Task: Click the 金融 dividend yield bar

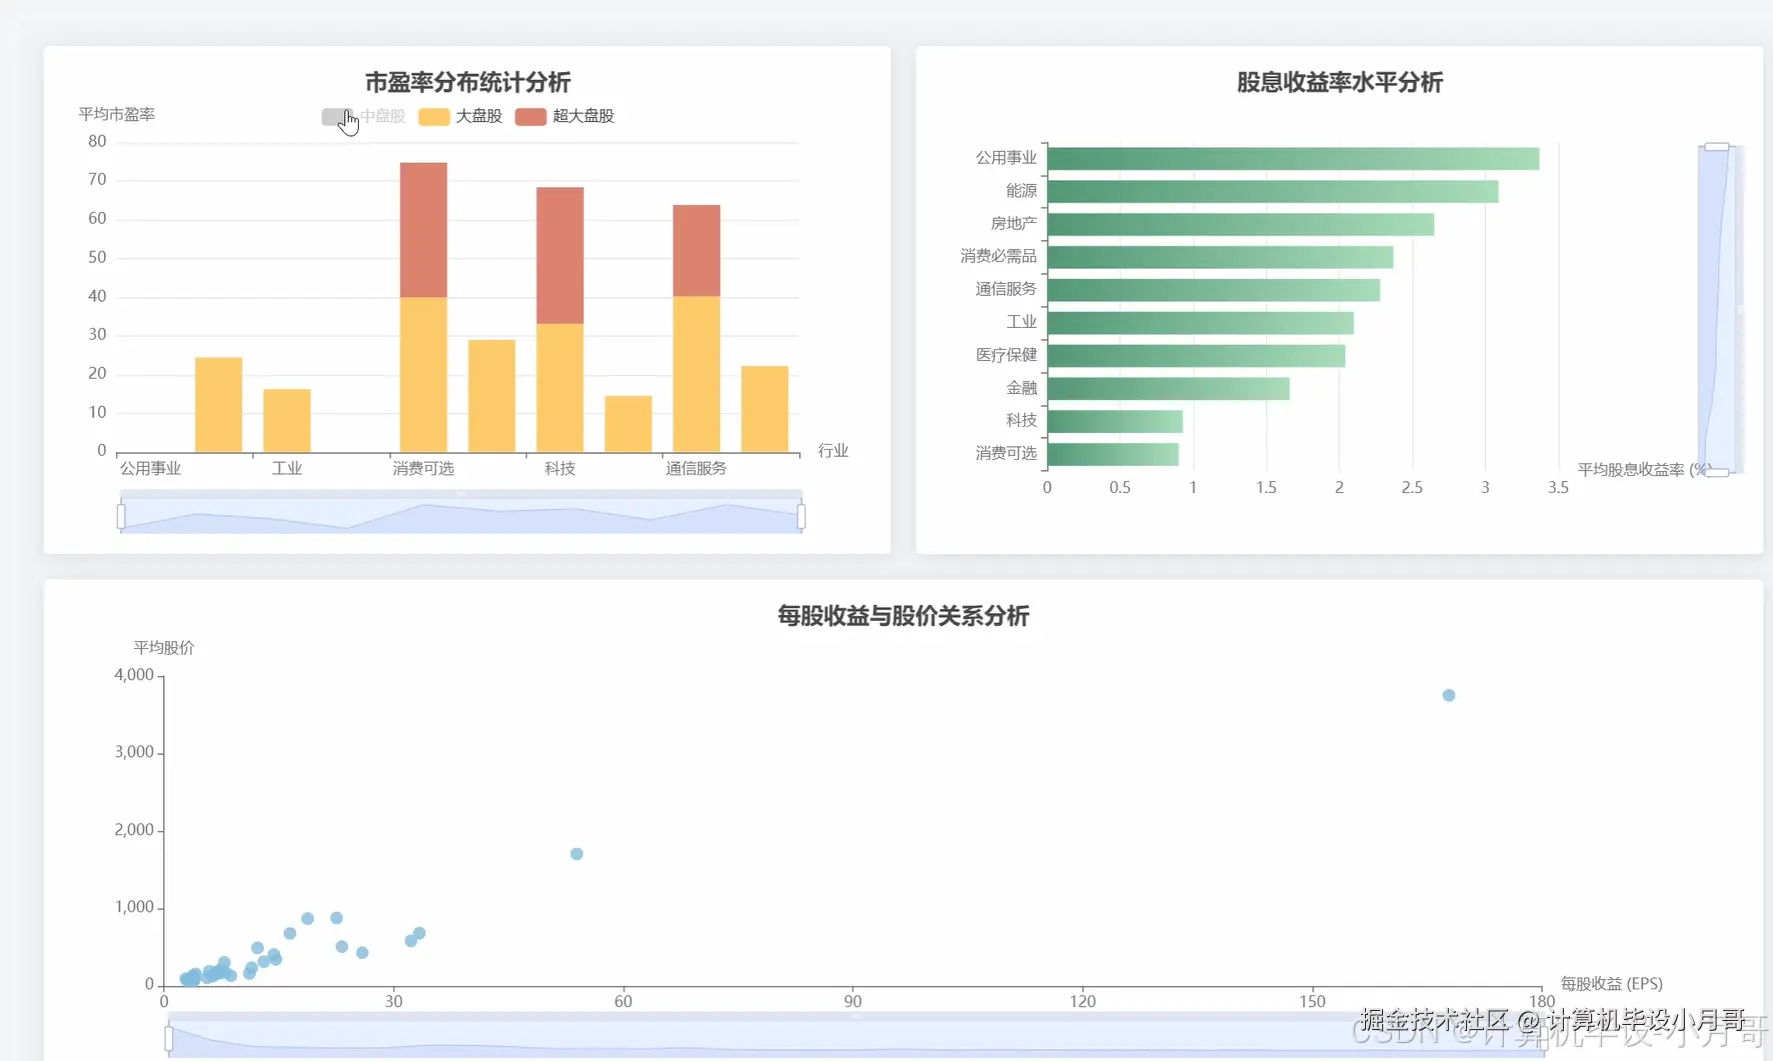Action: [1168, 388]
